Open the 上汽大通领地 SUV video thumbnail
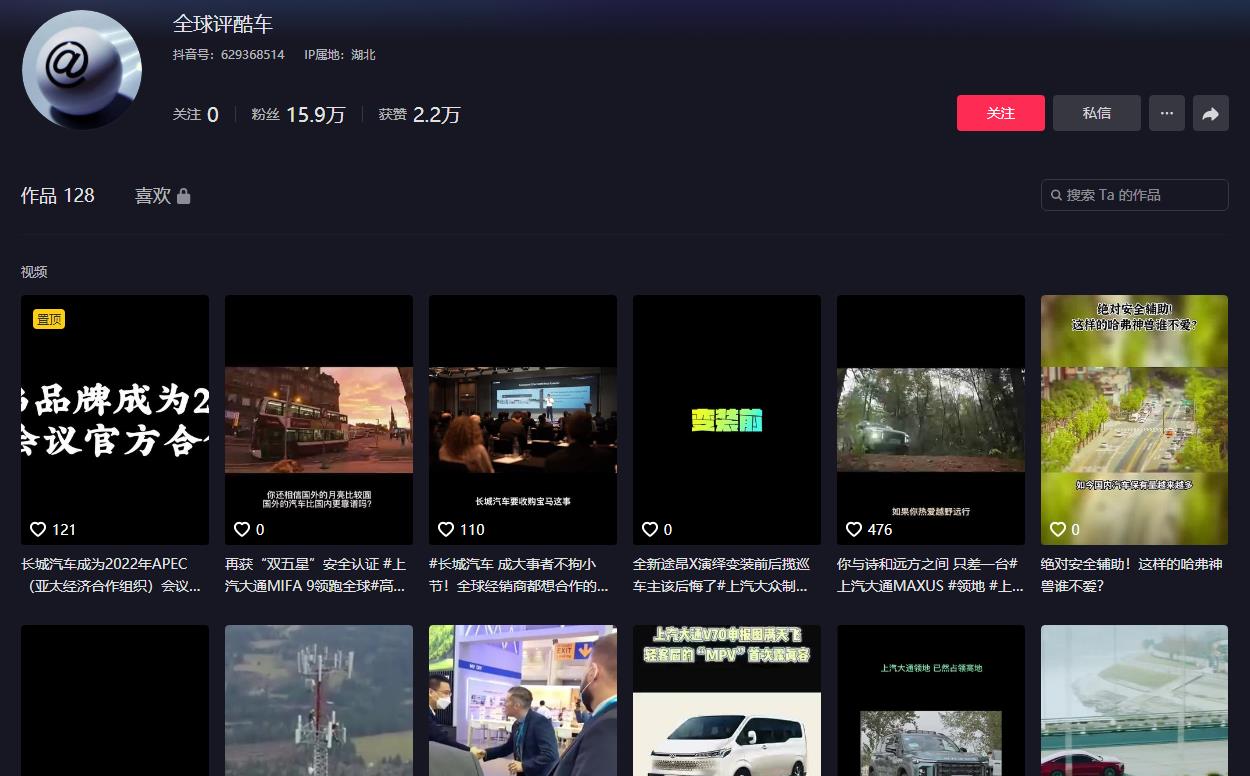1250x776 pixels. (931, 700)
